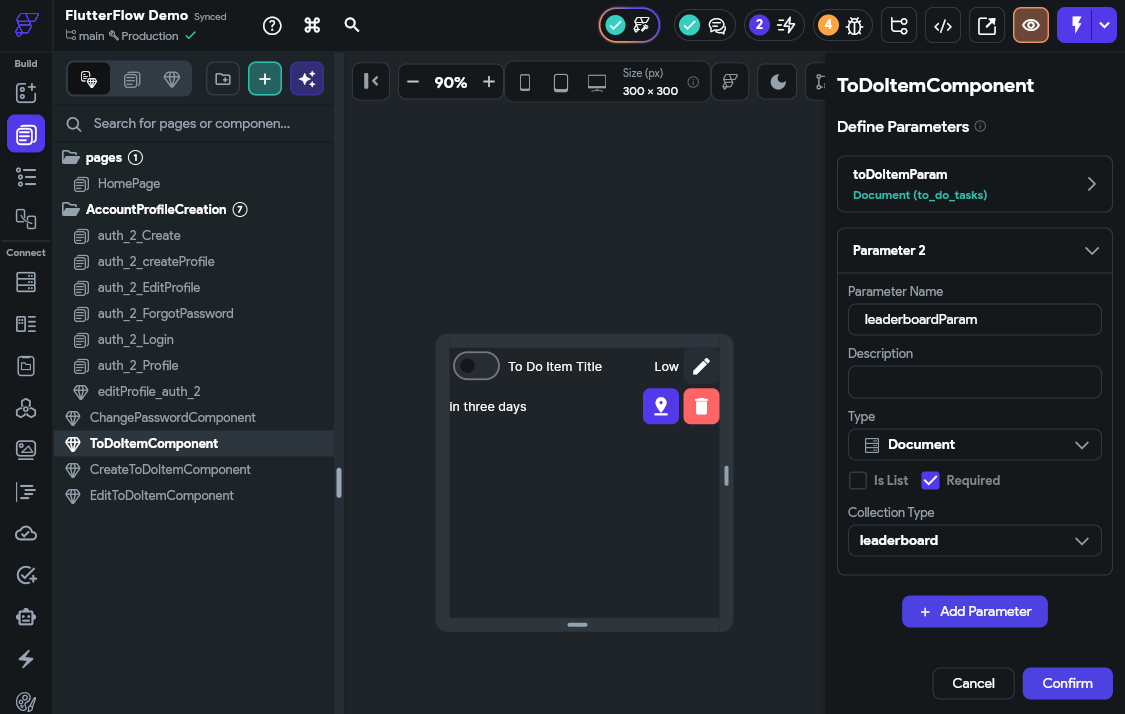Toggle the To Do Item switch
1125x714 pixels.
[476, 366]
